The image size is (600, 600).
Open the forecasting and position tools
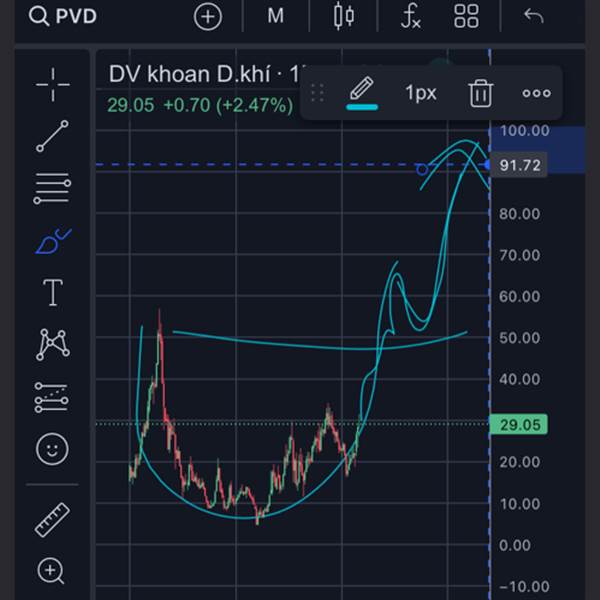[x=52, y=397]
